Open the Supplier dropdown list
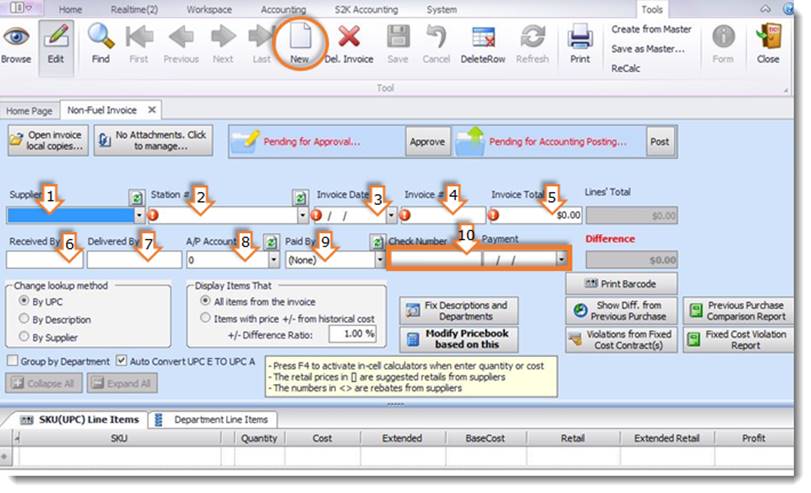This screenshot has width=811, height=493. point(138,215)
